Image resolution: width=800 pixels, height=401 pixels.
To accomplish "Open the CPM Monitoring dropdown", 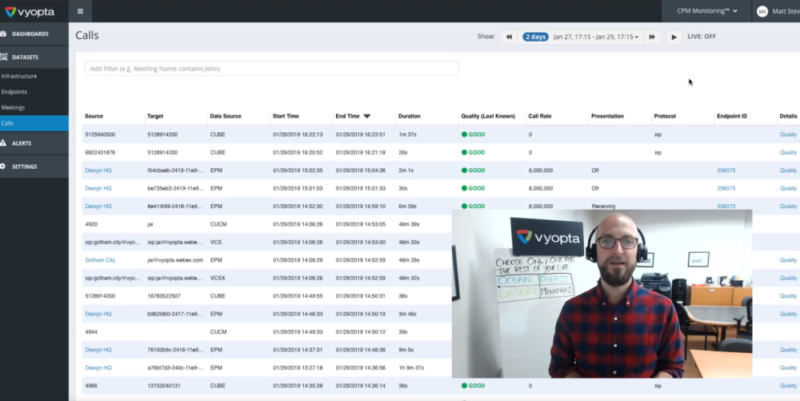I will point(707,11).
